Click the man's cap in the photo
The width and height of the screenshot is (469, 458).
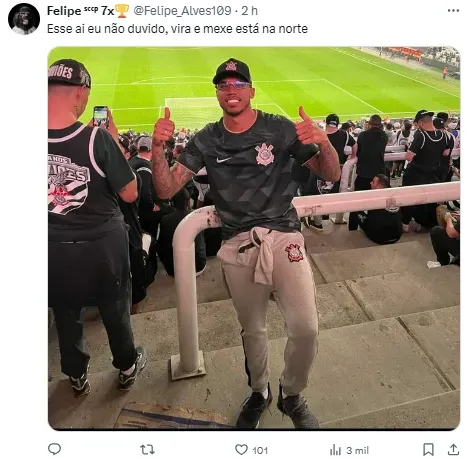coord(232,70)
